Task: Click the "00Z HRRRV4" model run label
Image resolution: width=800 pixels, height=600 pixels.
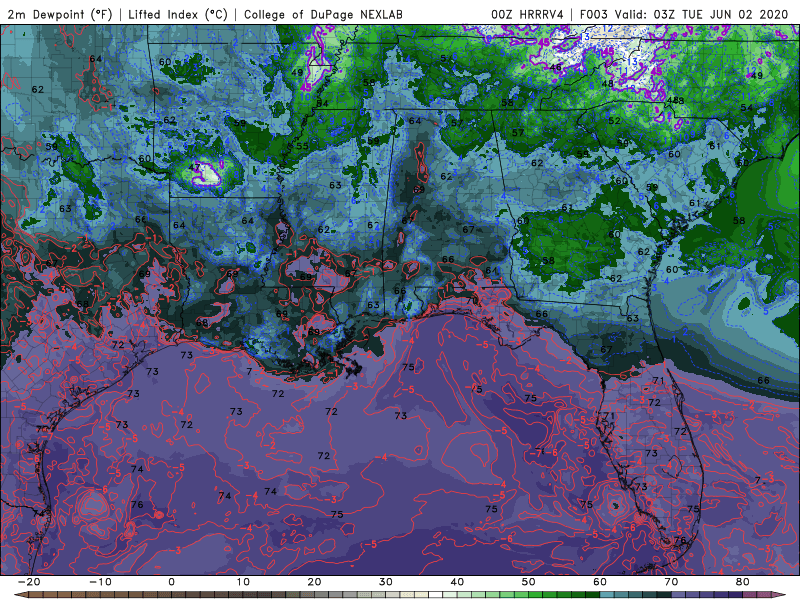Action: [x=527, y=14]
